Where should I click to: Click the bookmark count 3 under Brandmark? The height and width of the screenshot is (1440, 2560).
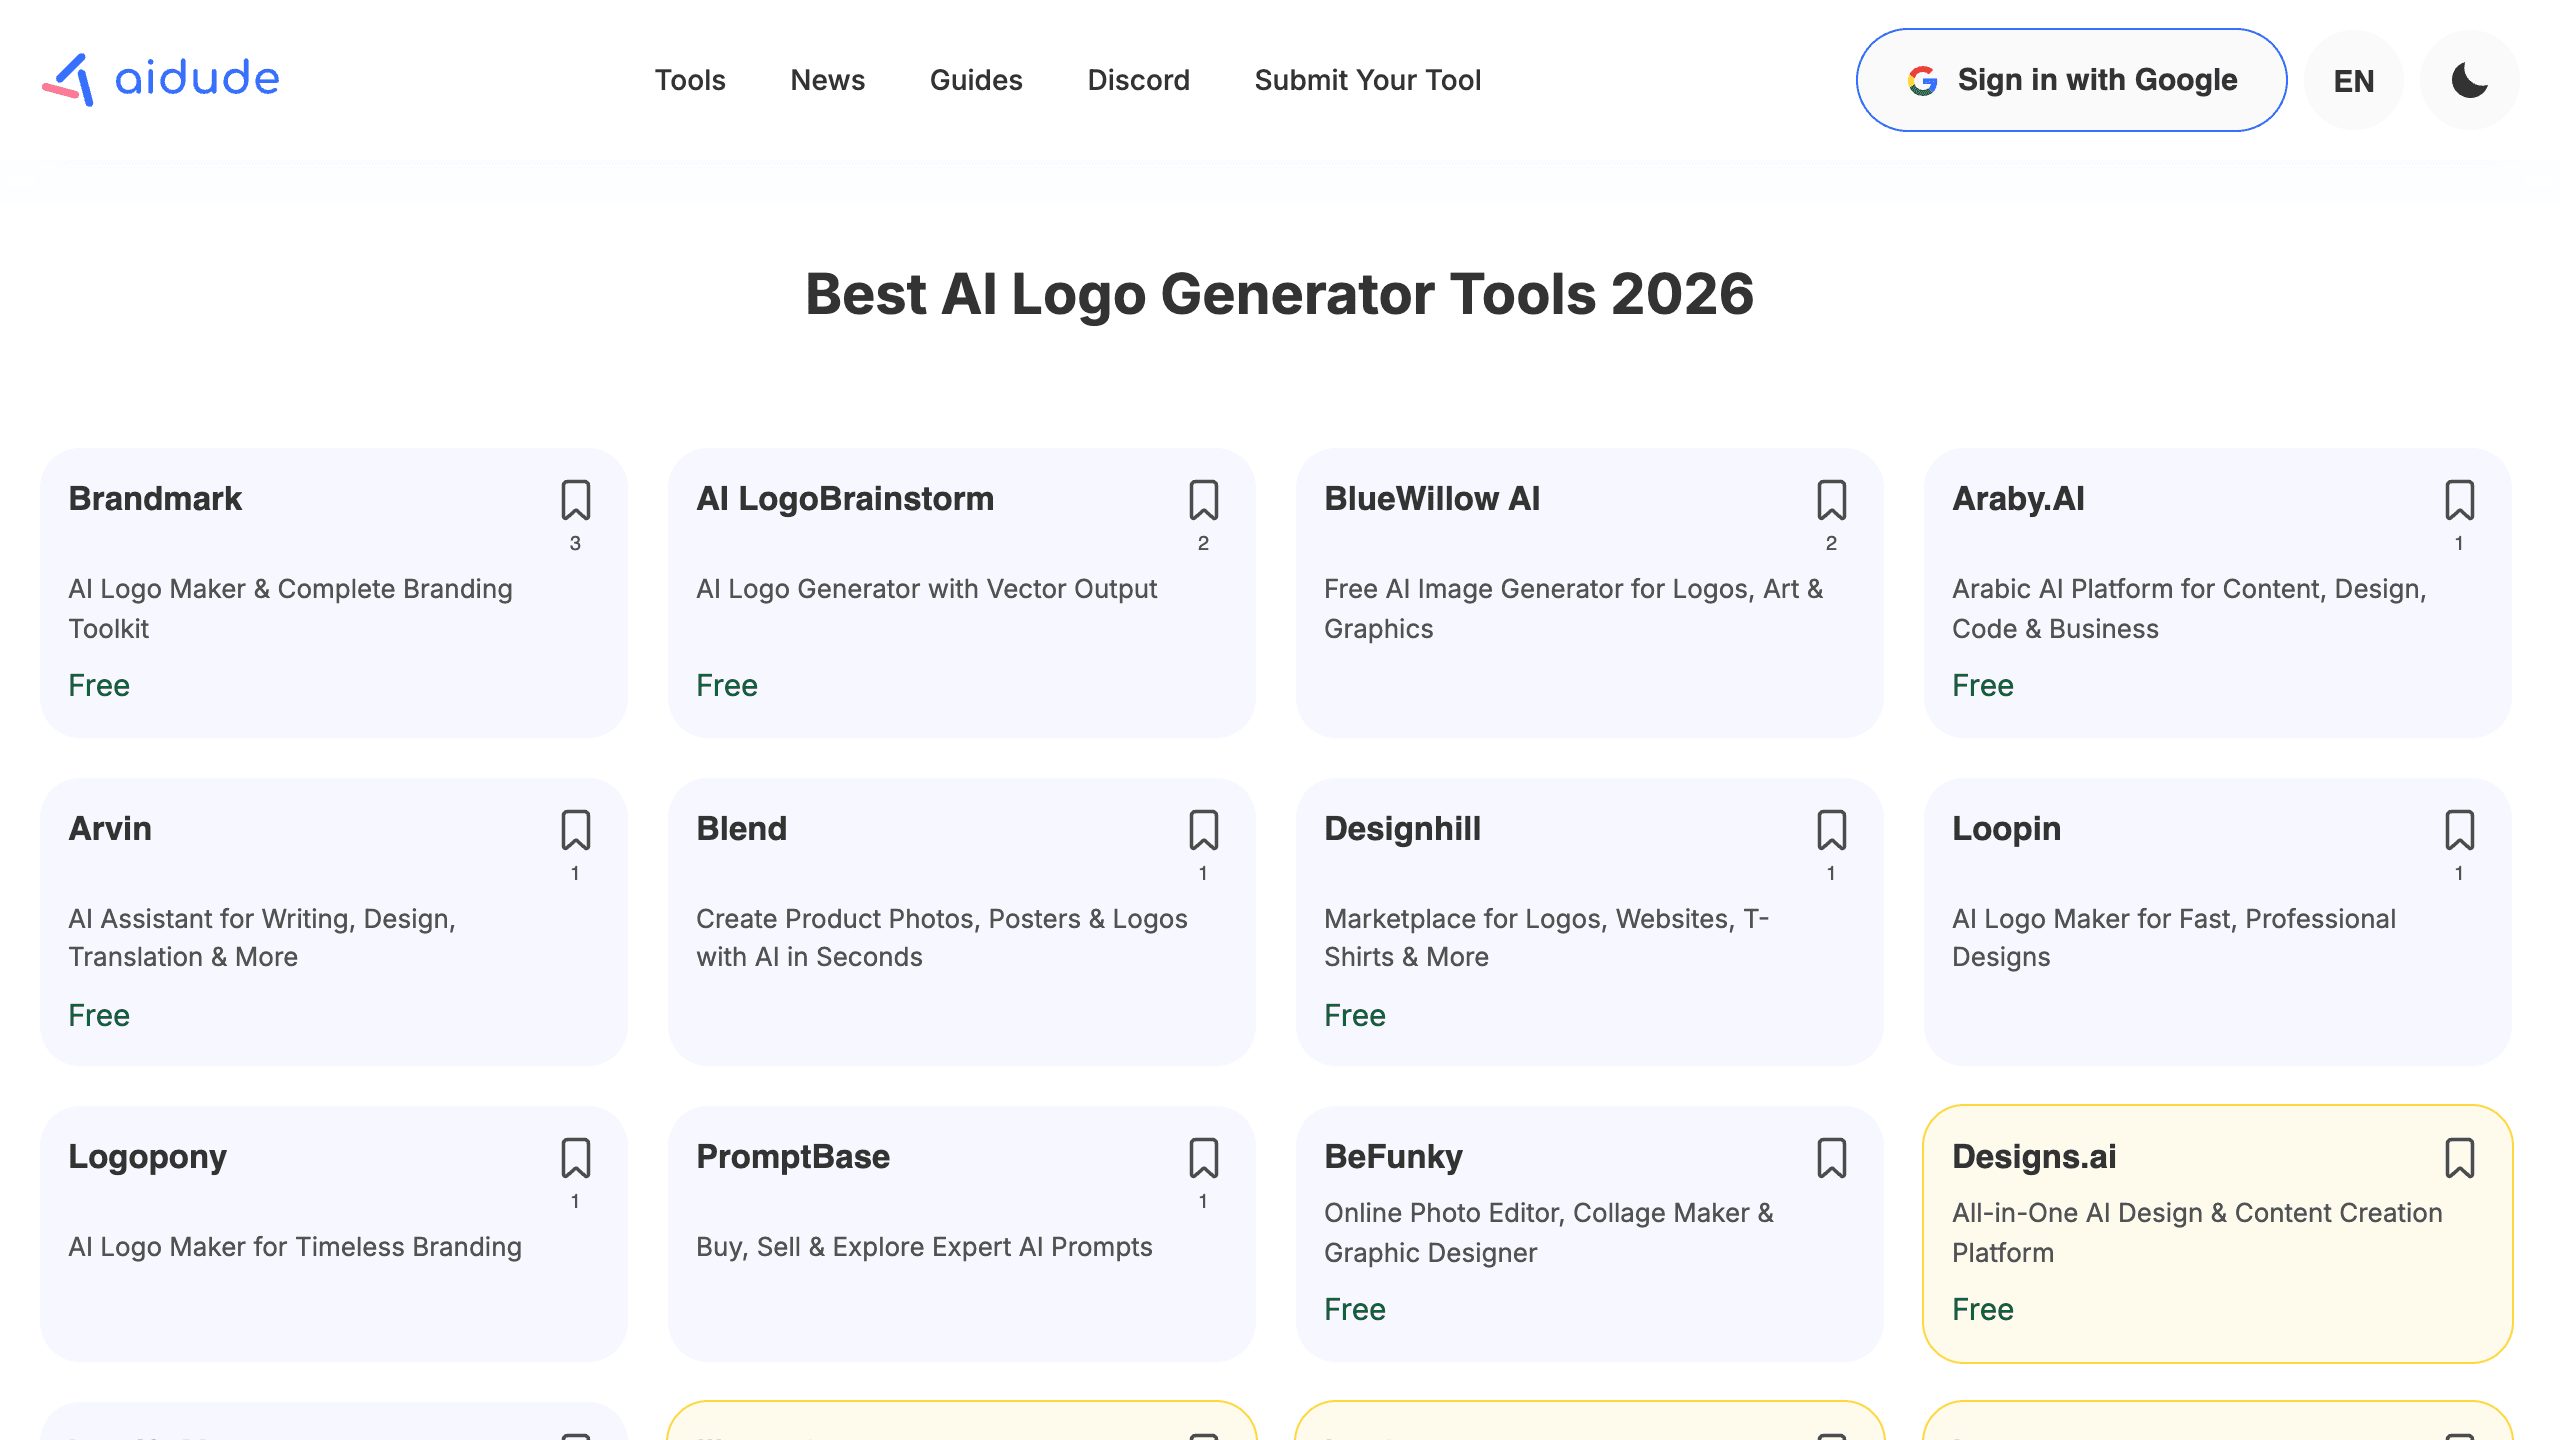click(575, 544)
